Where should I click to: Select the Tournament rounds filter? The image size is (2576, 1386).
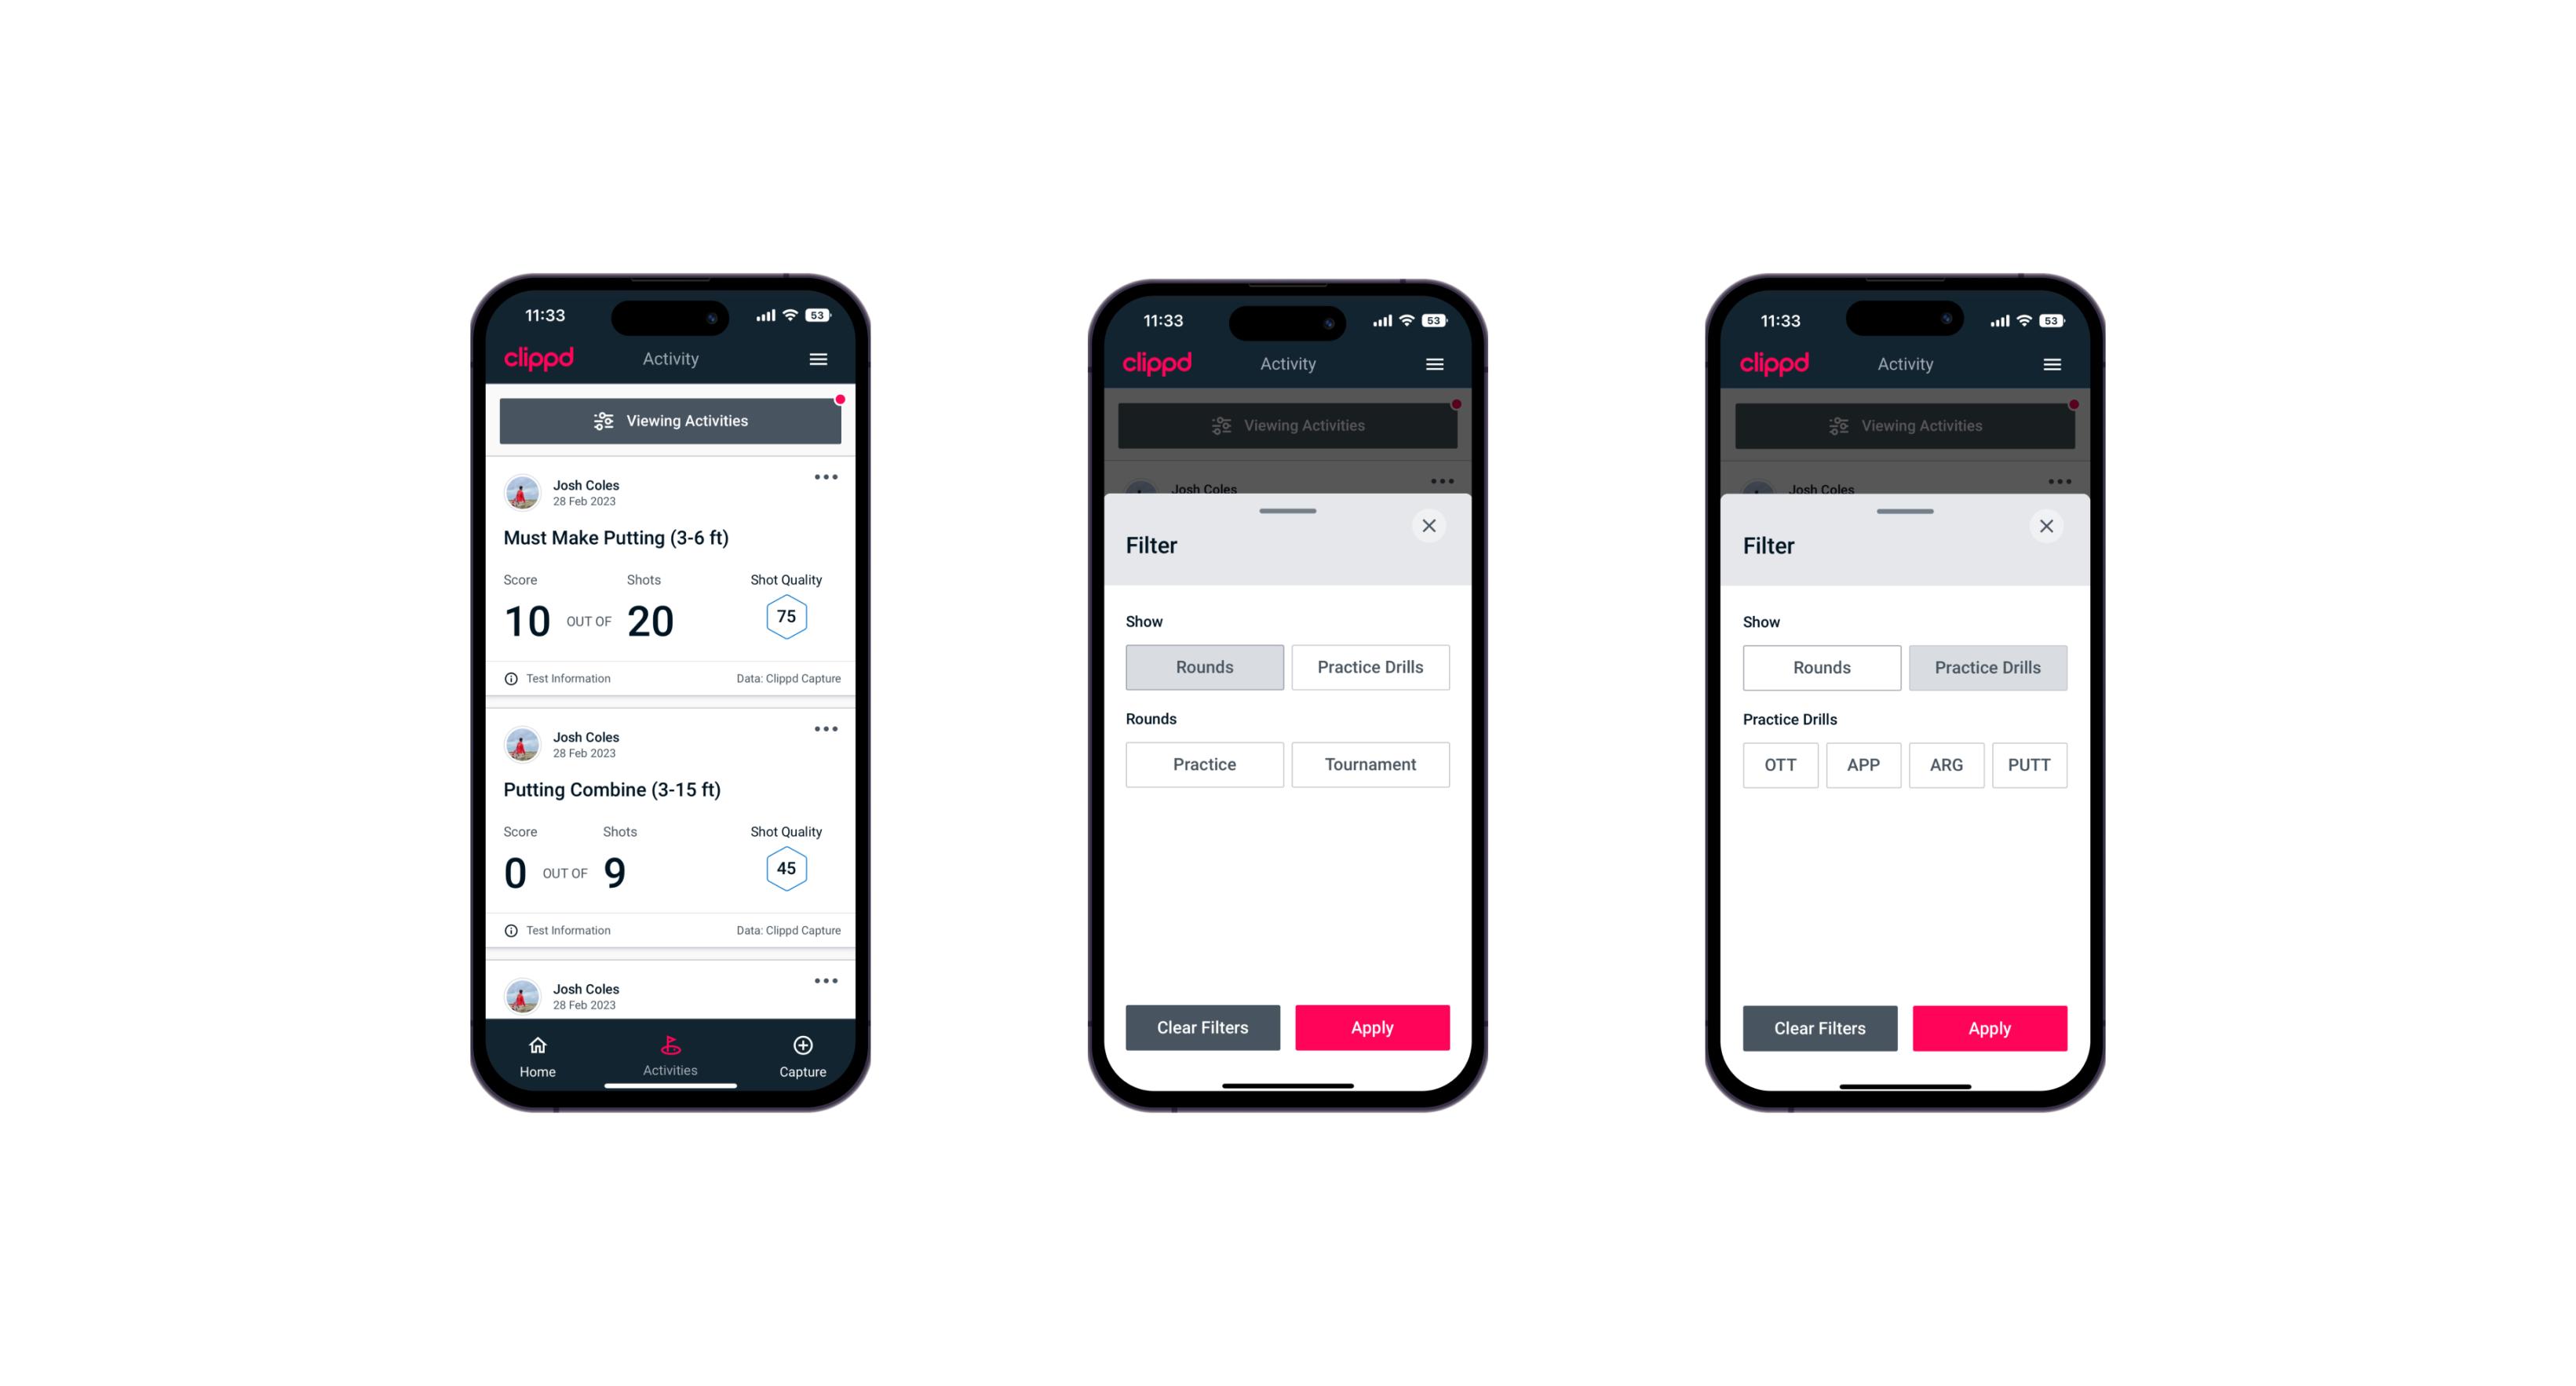1367,764
